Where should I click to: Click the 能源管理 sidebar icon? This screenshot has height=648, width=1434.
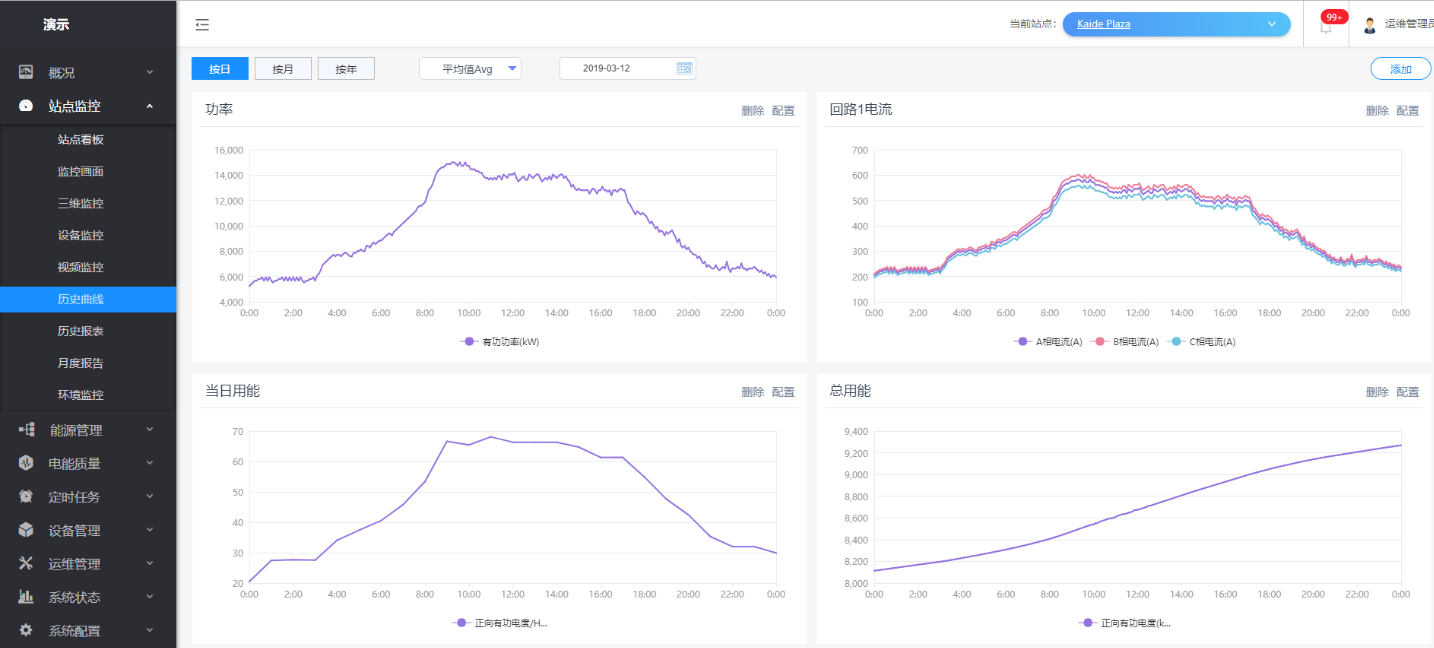pos(26,430)
